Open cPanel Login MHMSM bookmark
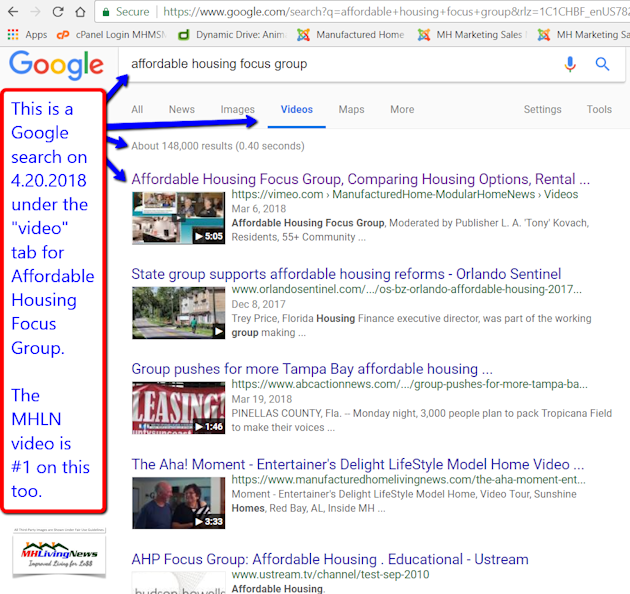Viewport: 630px width, 594px height. click(111, 35)
